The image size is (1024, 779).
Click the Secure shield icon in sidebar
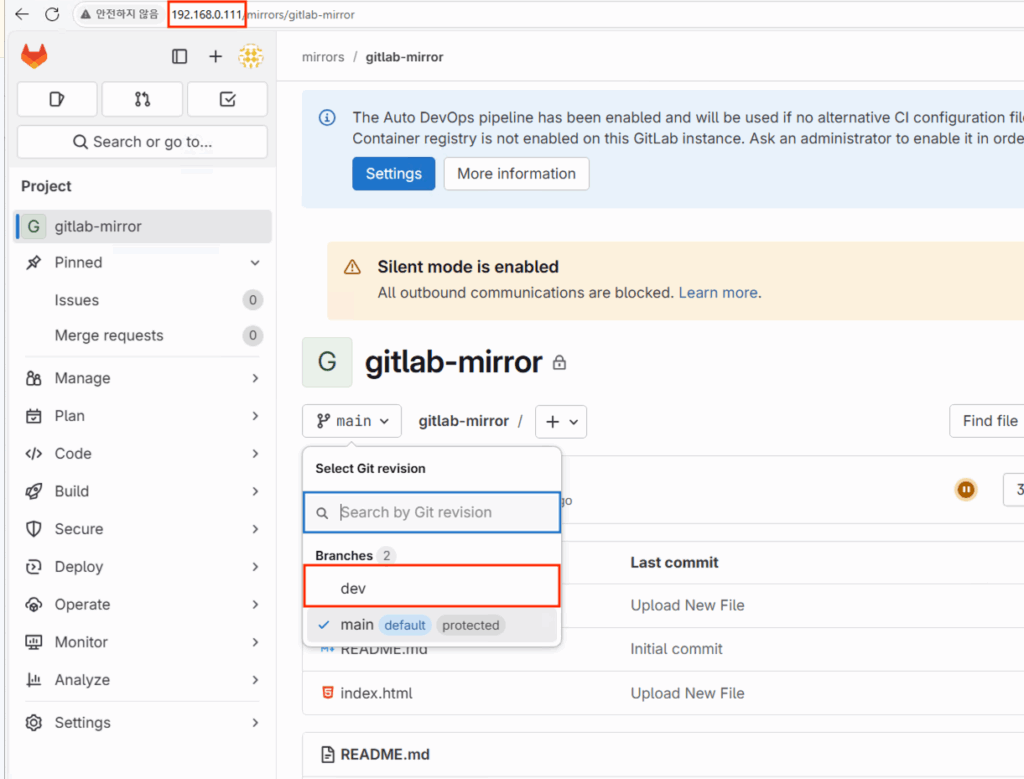(33, 529)
